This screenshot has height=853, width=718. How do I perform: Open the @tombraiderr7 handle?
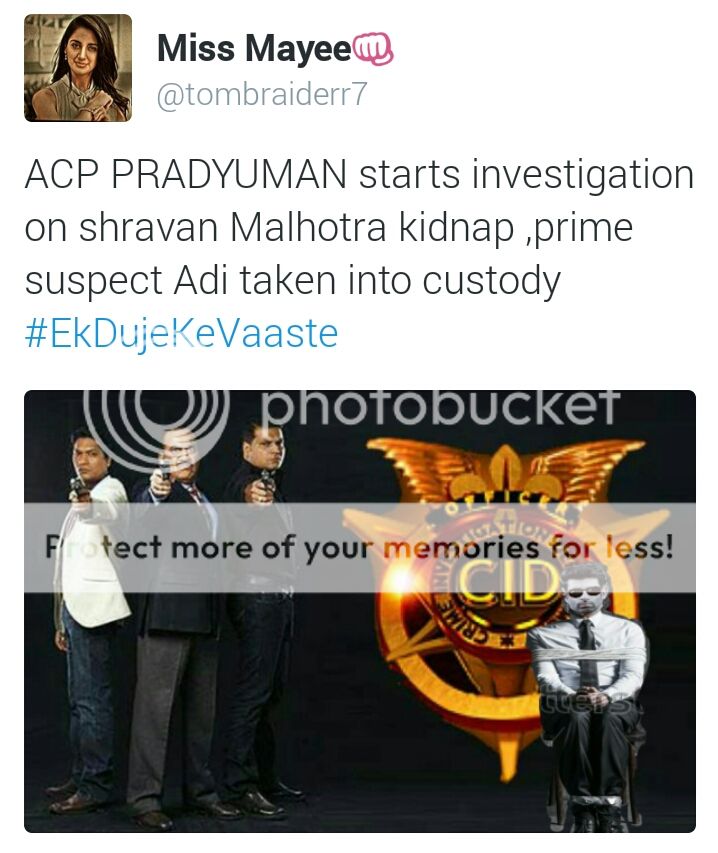point(262,95)
